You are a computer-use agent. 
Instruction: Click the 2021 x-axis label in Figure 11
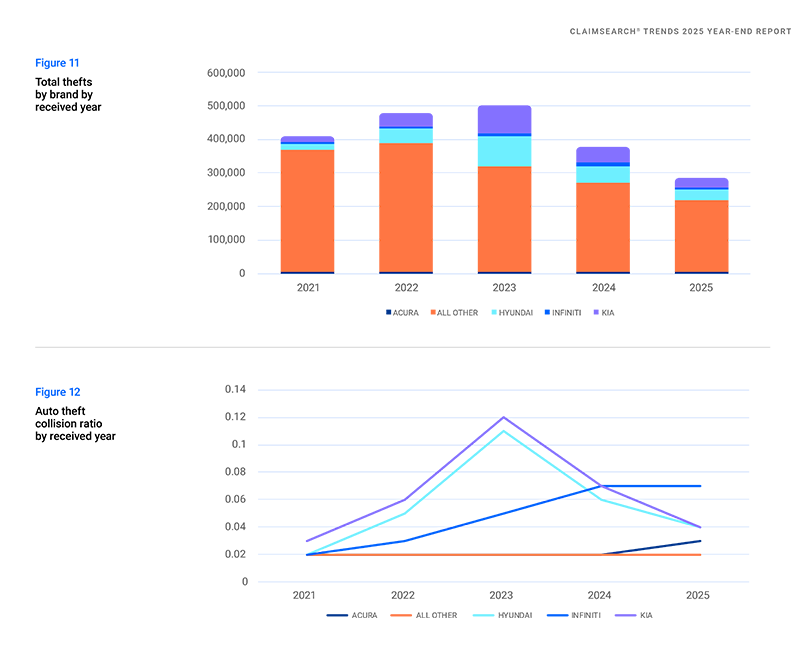pos(308,288)
